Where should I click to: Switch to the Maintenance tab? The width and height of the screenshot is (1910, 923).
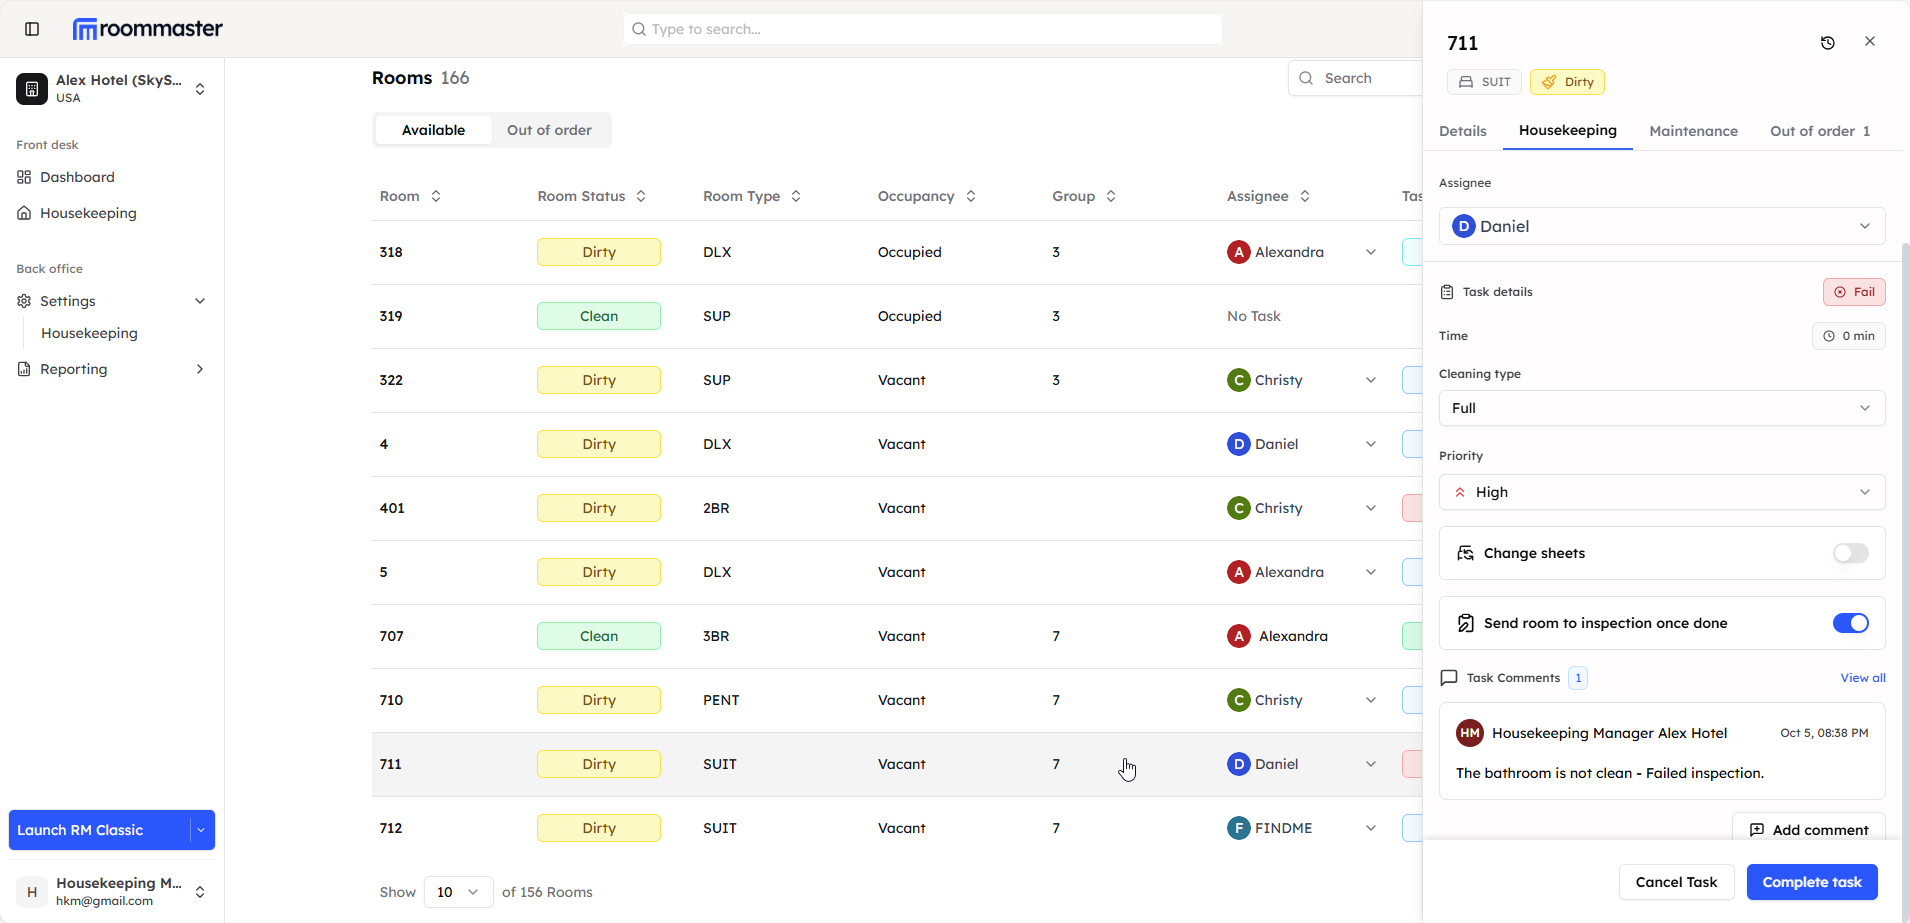pos(1693,131)
